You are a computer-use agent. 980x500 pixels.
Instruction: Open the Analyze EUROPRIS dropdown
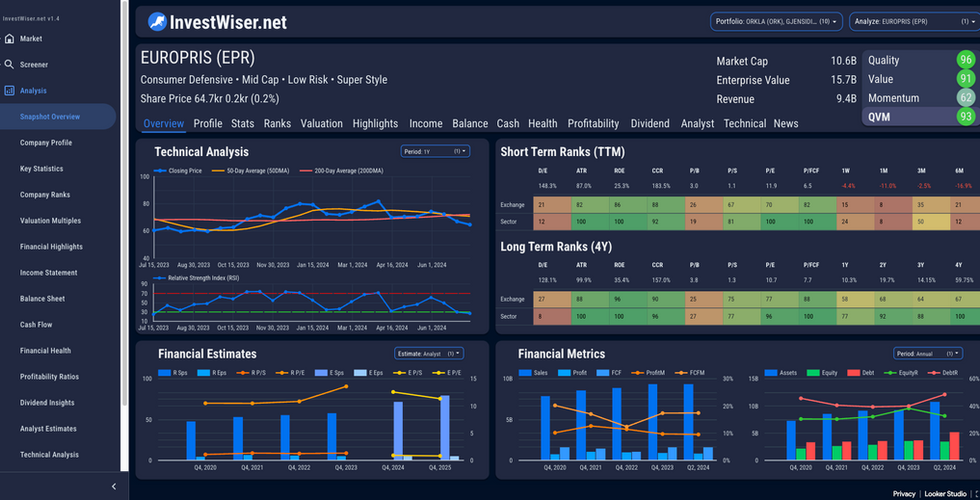[x=914, y=21]
